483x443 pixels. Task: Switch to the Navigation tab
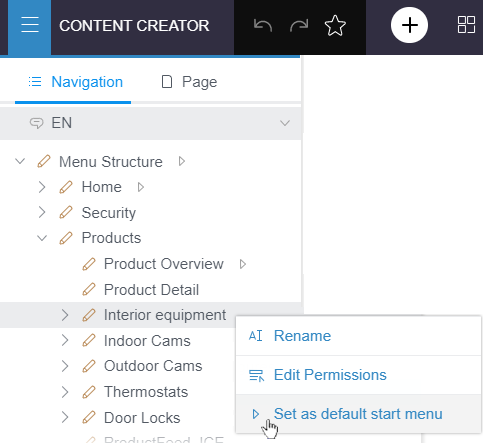coord(76,82)
